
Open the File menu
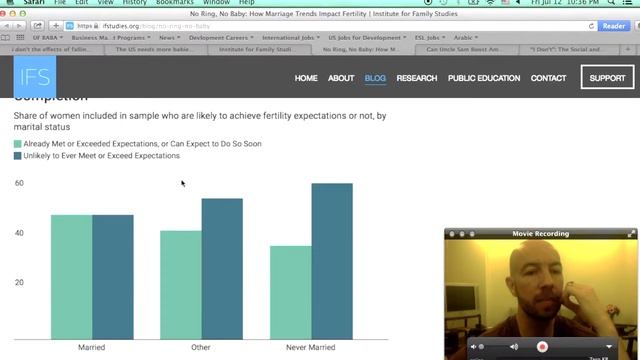60,2
